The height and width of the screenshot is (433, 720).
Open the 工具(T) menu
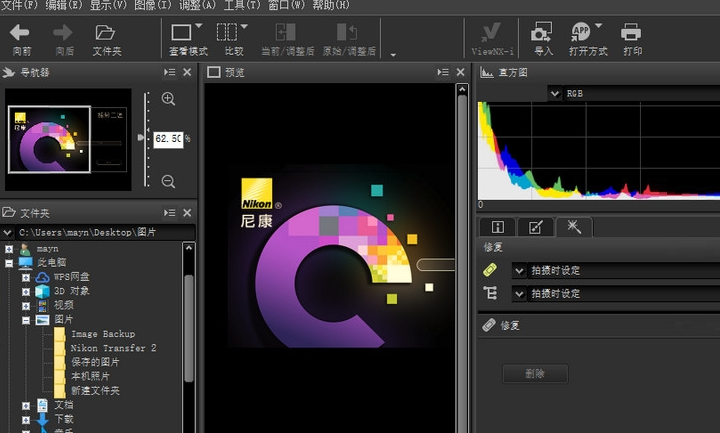(242, 6)
